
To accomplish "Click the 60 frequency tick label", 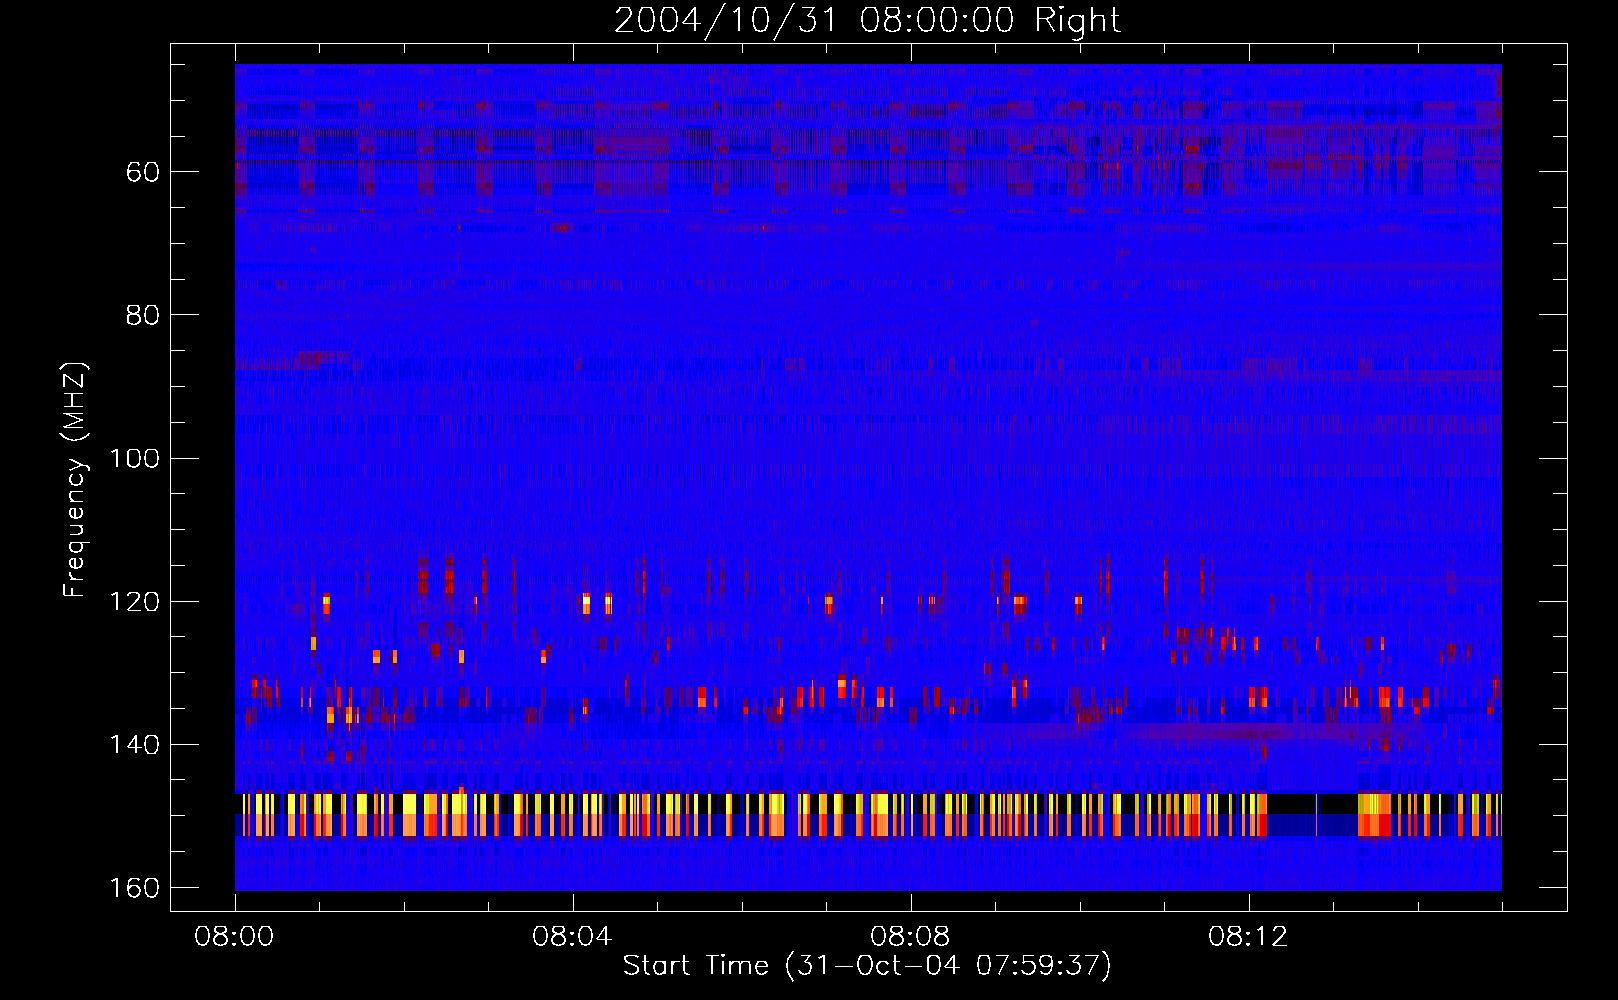I will pyautogui.click(x=143, y=172).
